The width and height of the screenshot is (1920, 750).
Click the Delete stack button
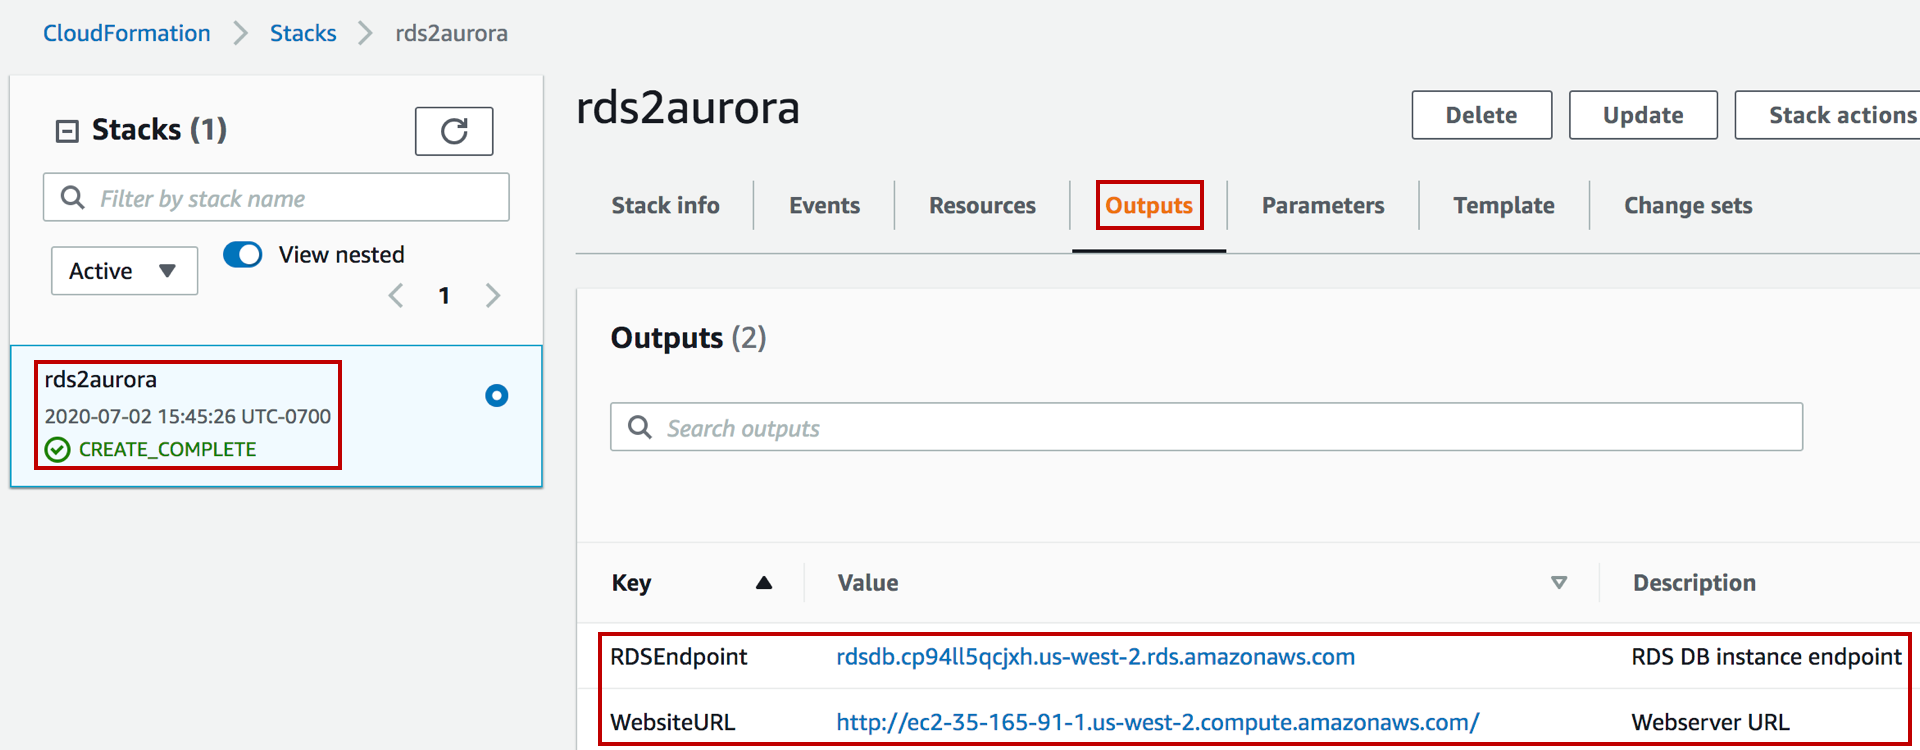pos(1482,115)
